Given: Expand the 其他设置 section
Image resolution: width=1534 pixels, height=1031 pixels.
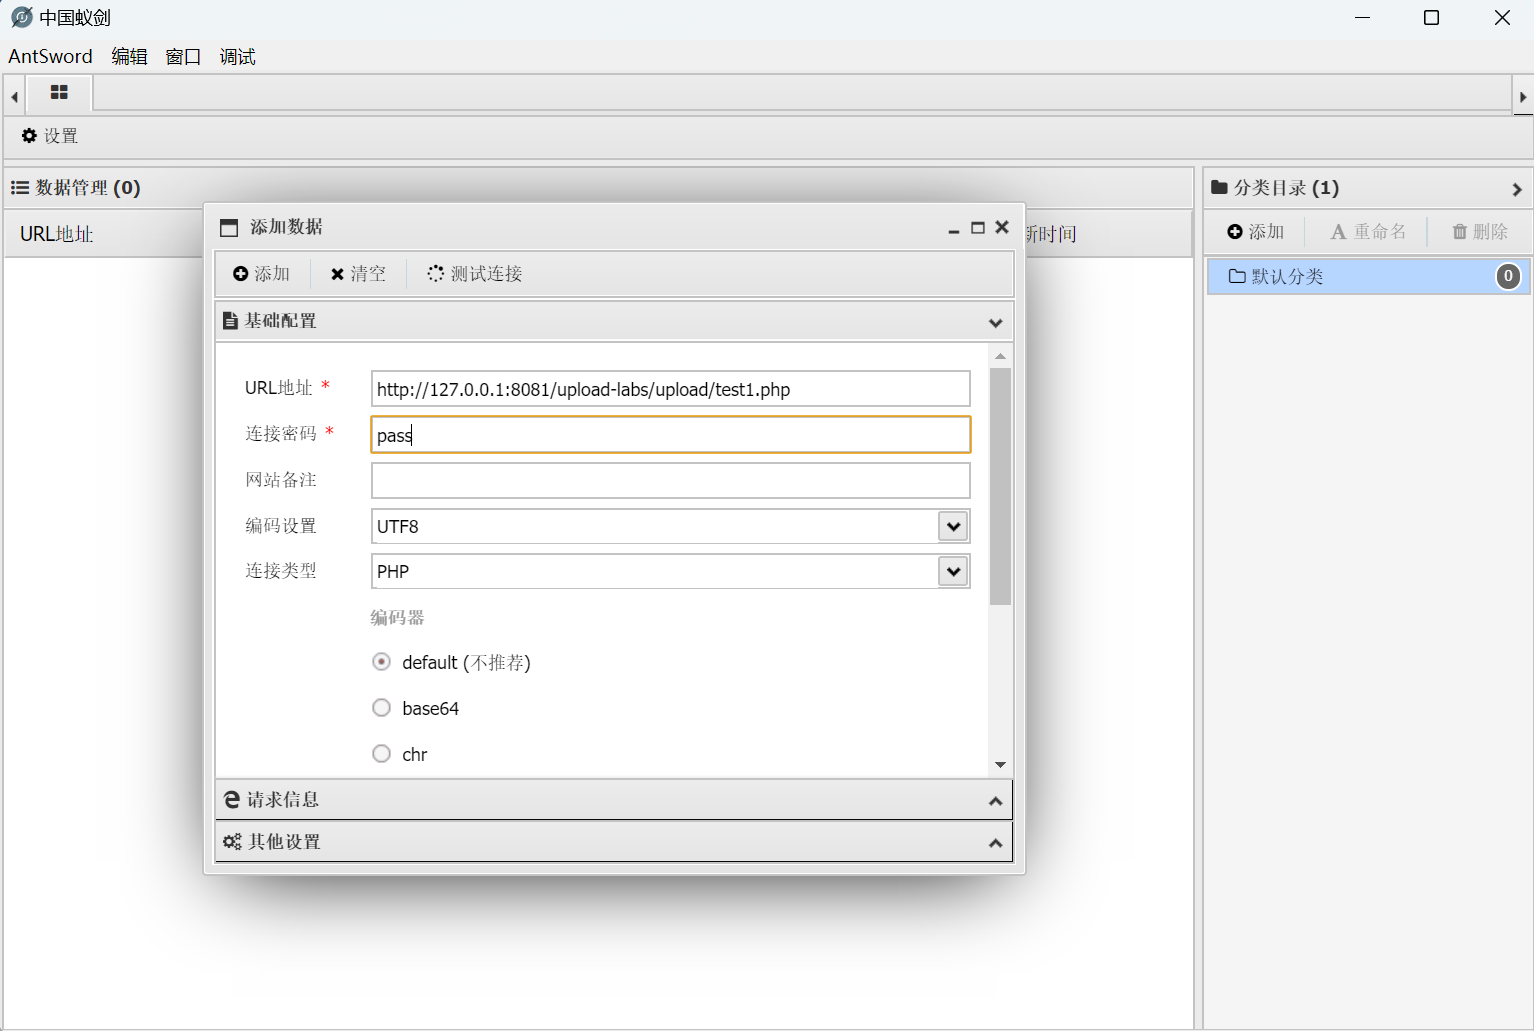Looking at the screenshot, I should pyautogui.click(x=614, y=842).
